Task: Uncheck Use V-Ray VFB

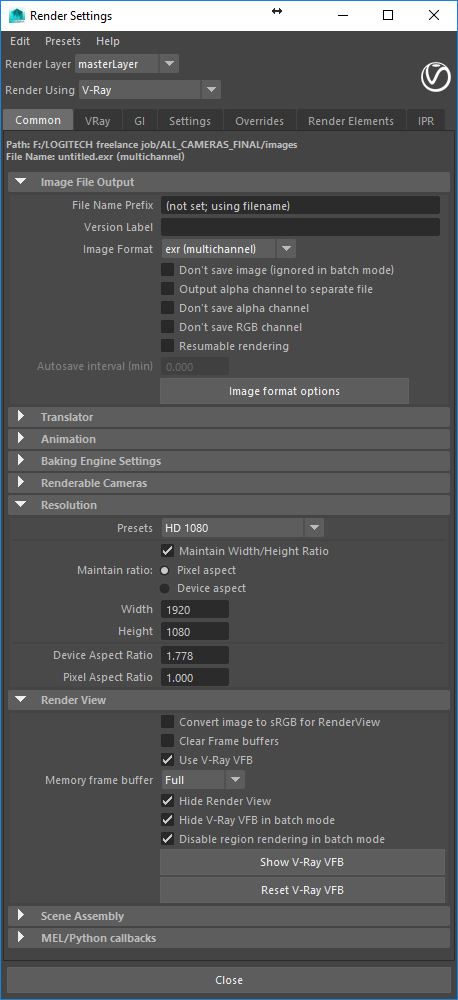Action: pyautogui.click(x=167, y=760)
